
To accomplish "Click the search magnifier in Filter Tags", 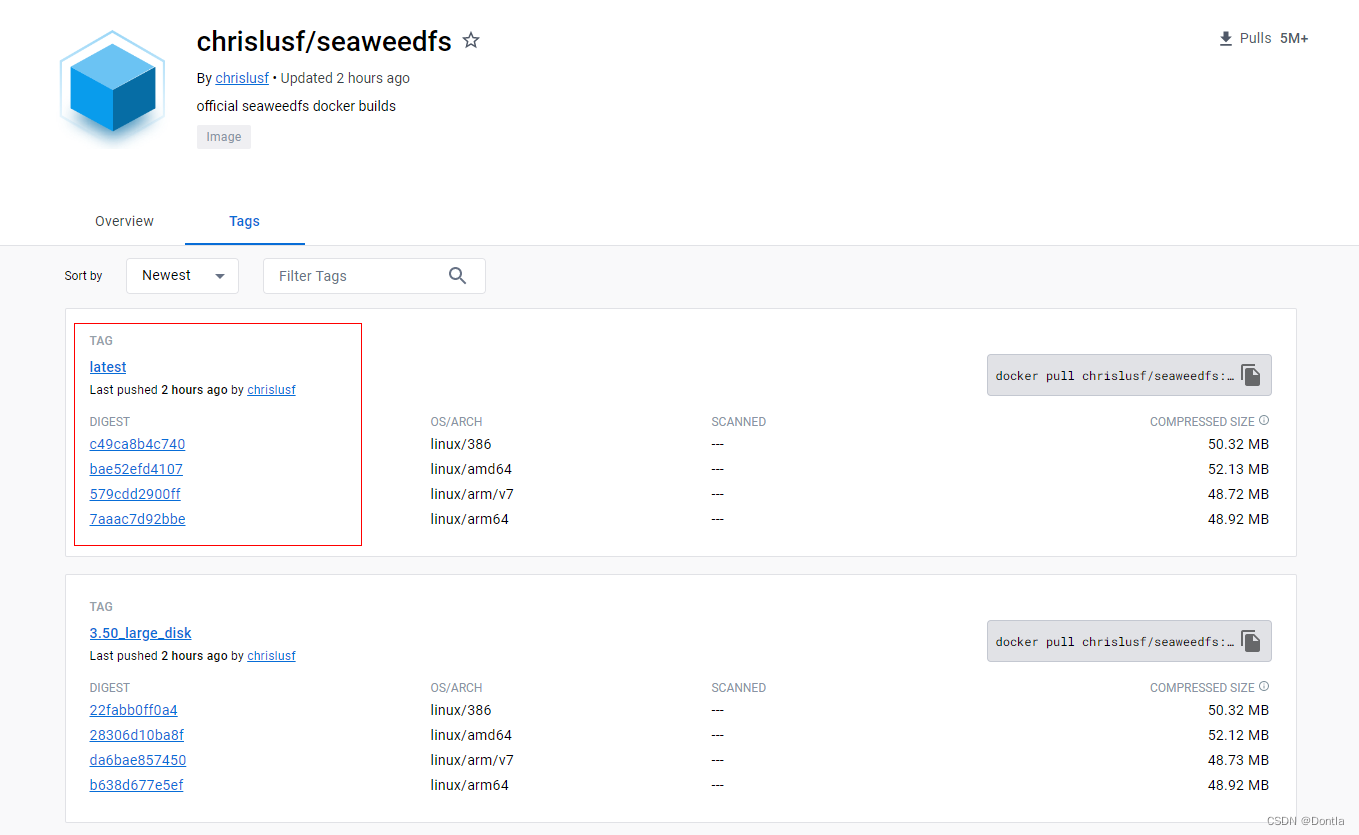I will click(457, 275).
